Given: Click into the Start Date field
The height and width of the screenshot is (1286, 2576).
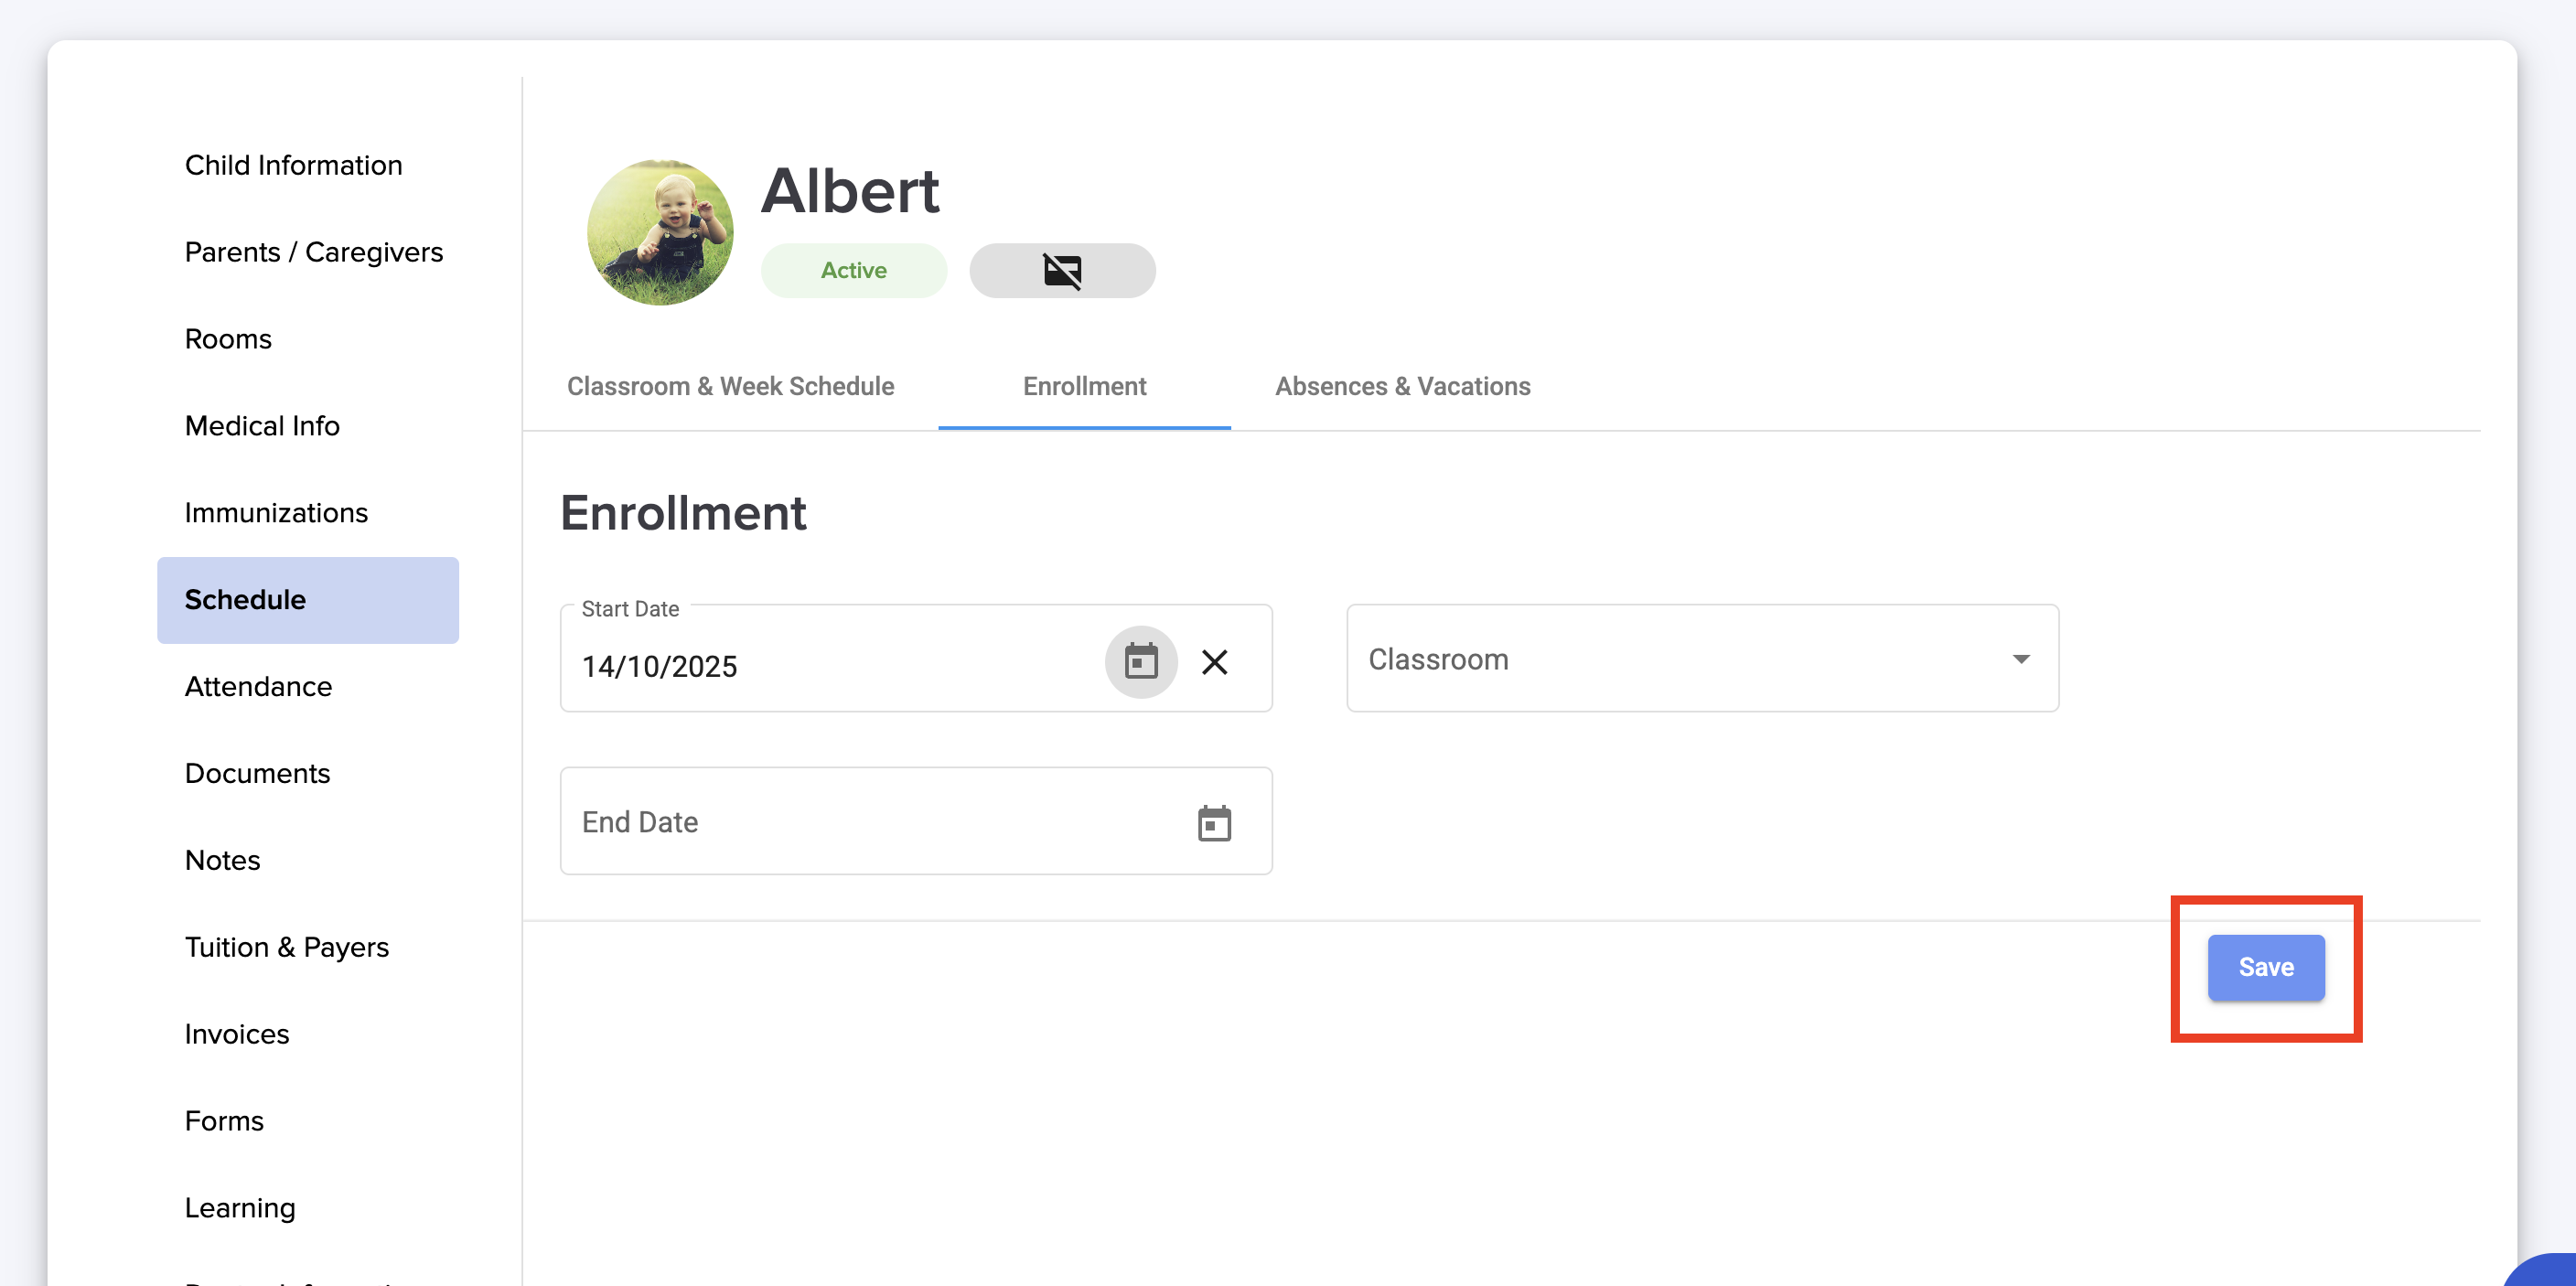Looking at the screenshot, I should click(x=830, y=666).
